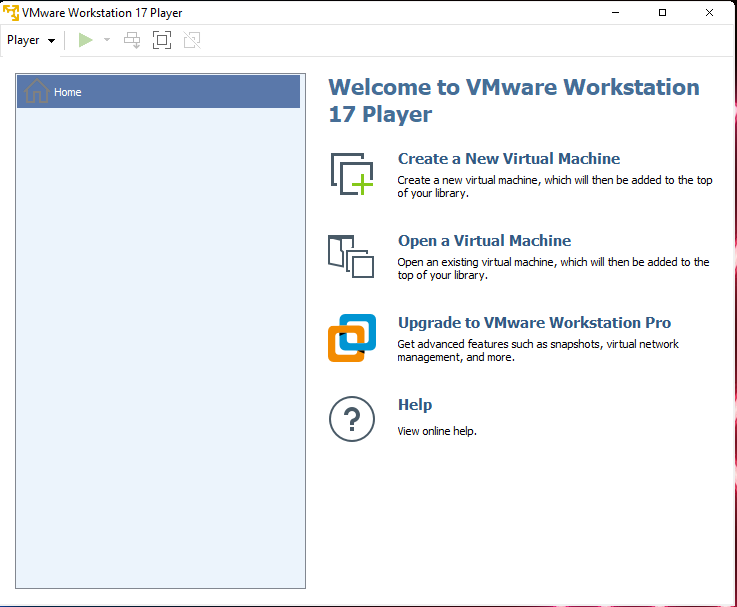Close the VMware Workstation Player window
Viewport: 737px width, 607px height.
point(709,13)
